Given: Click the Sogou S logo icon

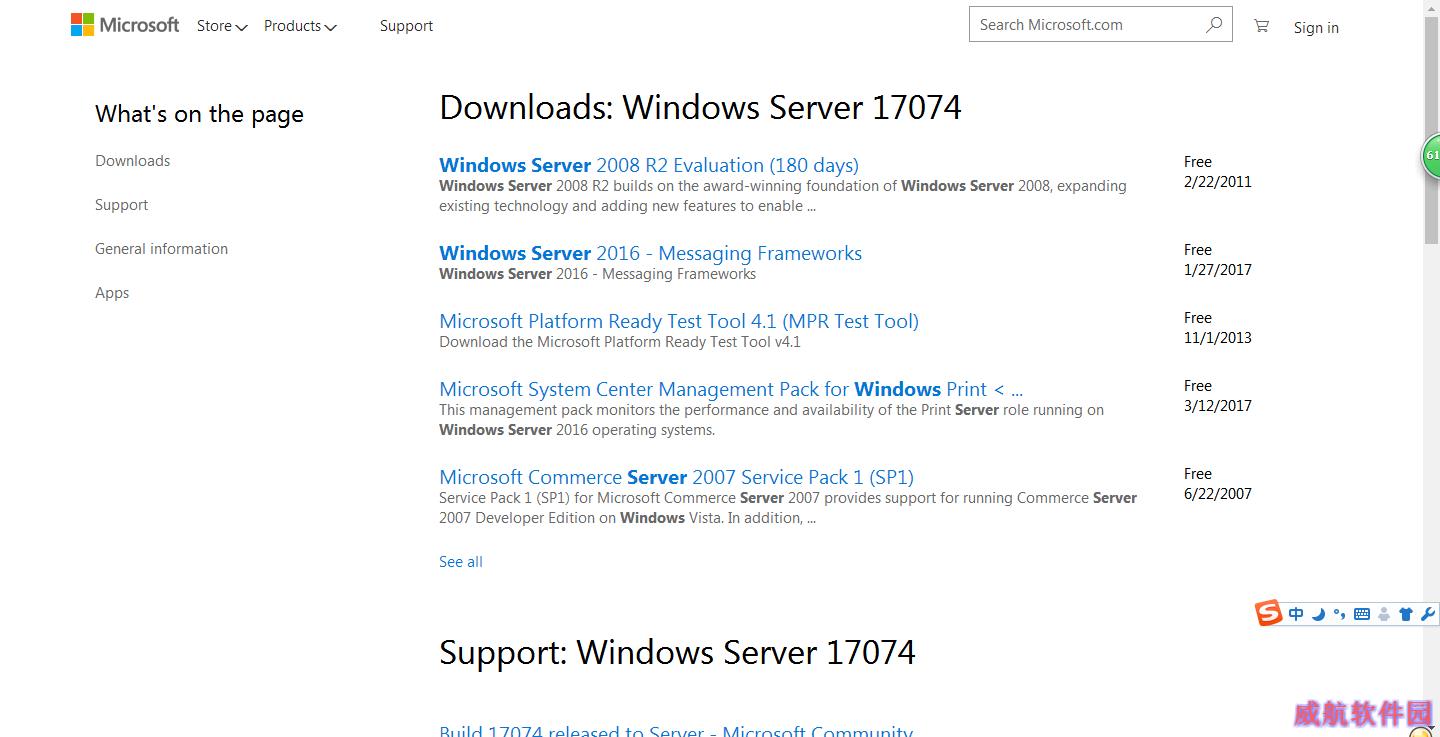Looking at the screenshot, I should pos(1269,613).
